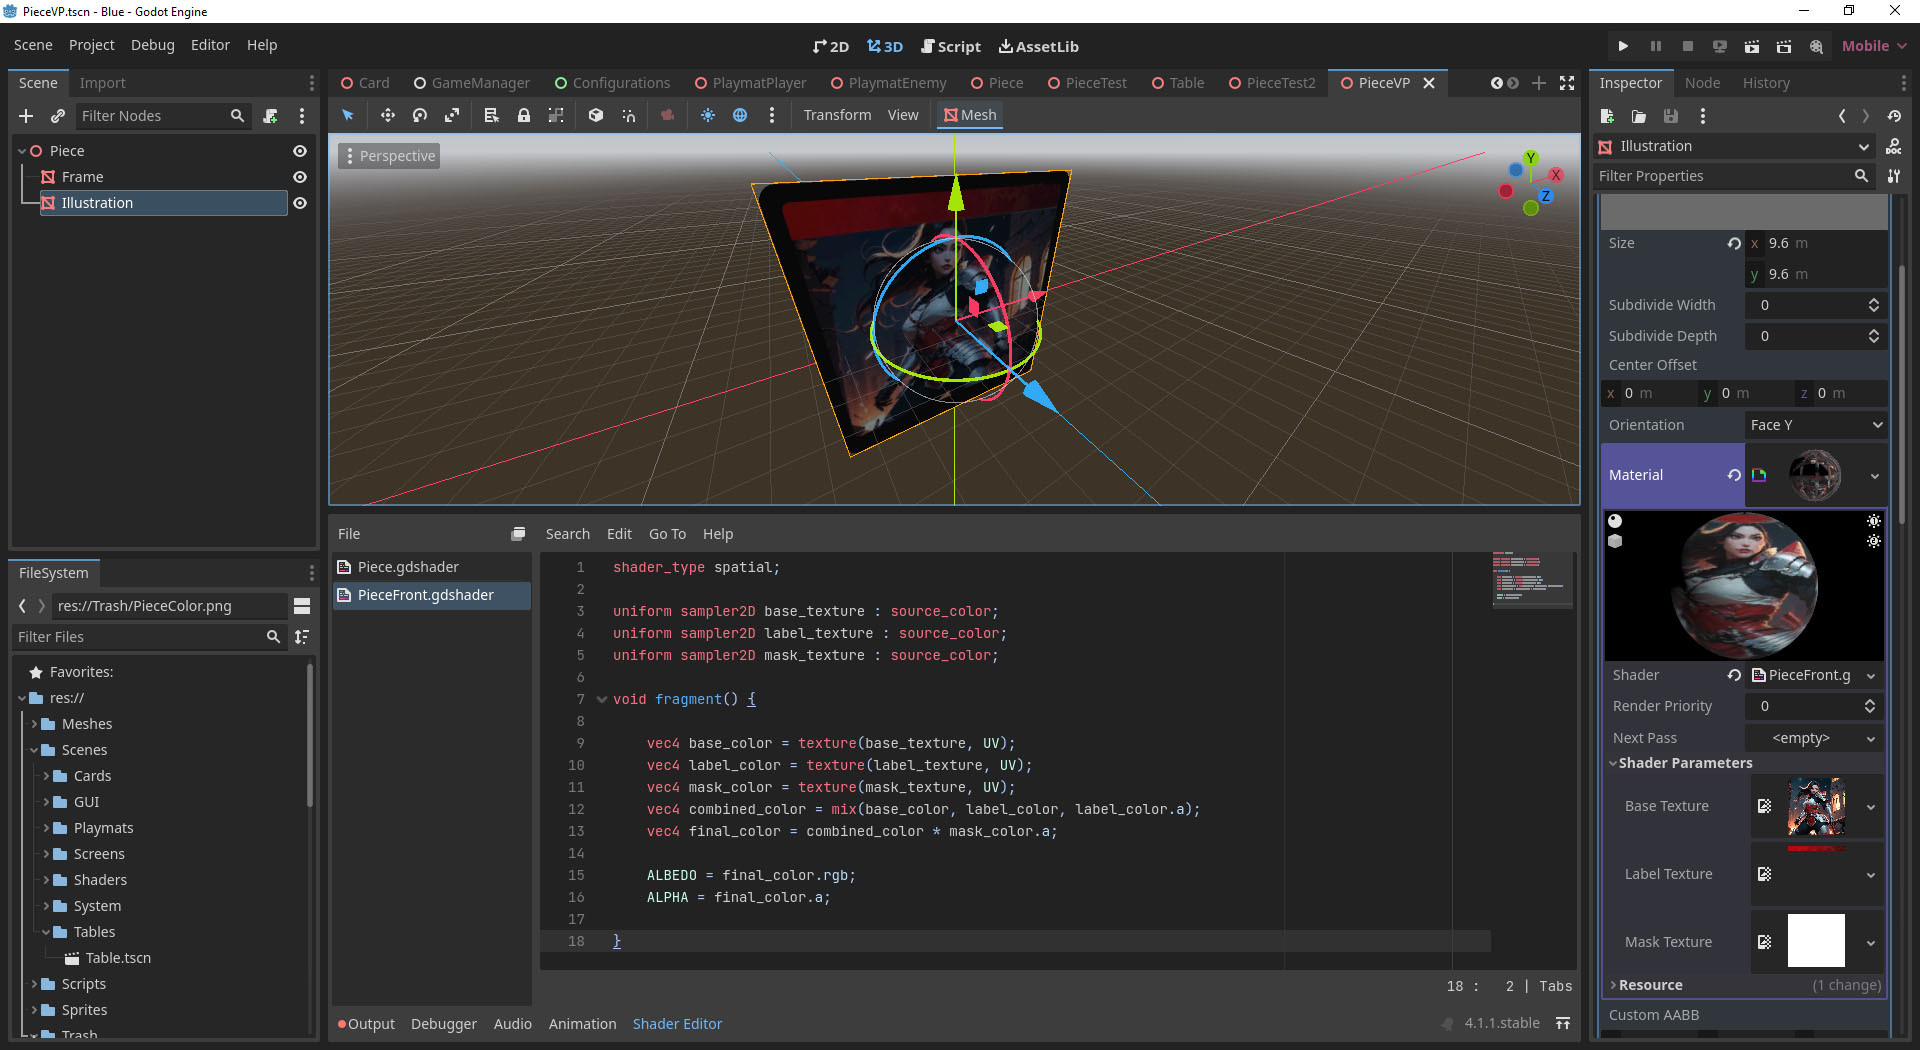Hide the Illustration node
This screenshot has width=1920, height=1050.
[299, 203]
